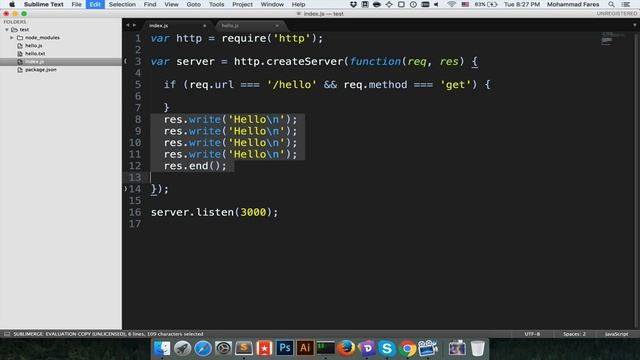Close the index.js tab

204,25
